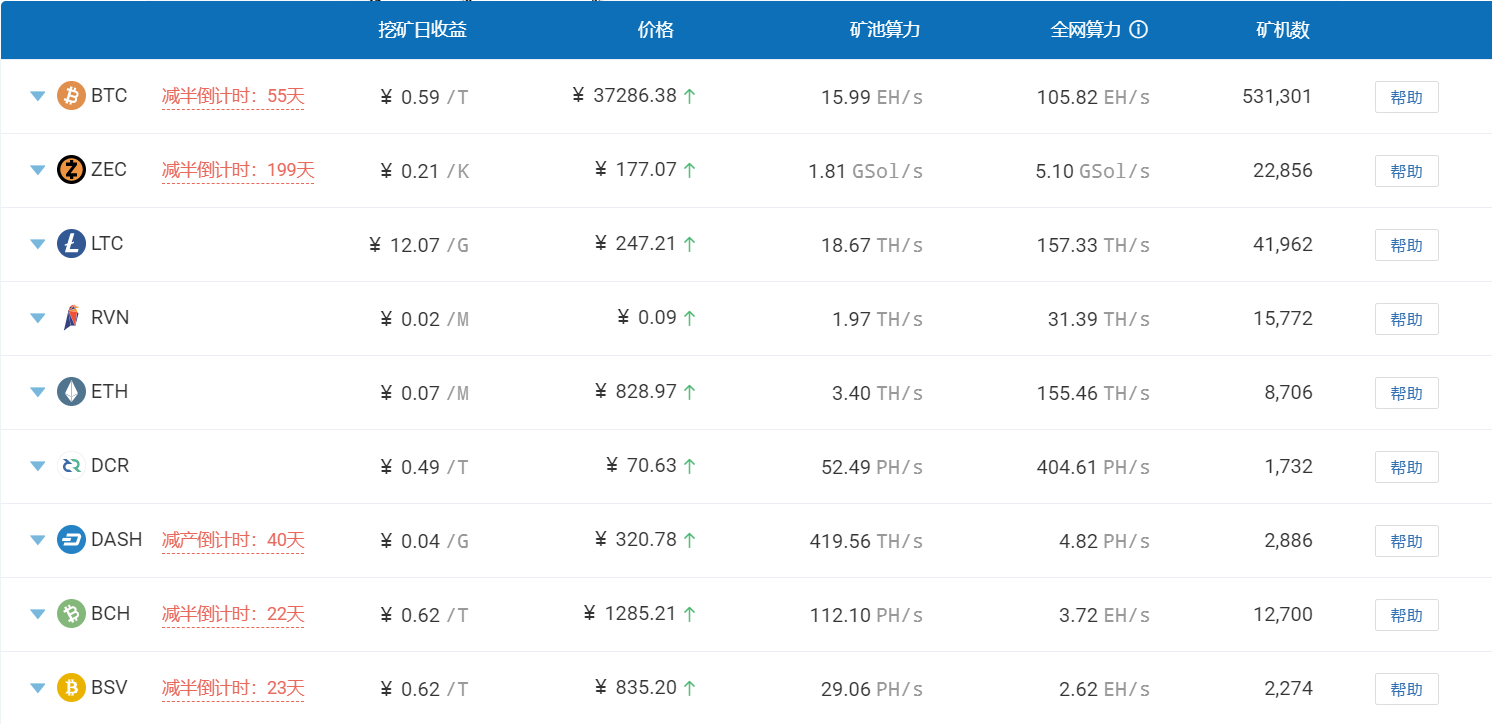Click the BSV 减半倒计时：23天 link
1492x724 pixels.
tap(233, 689)
